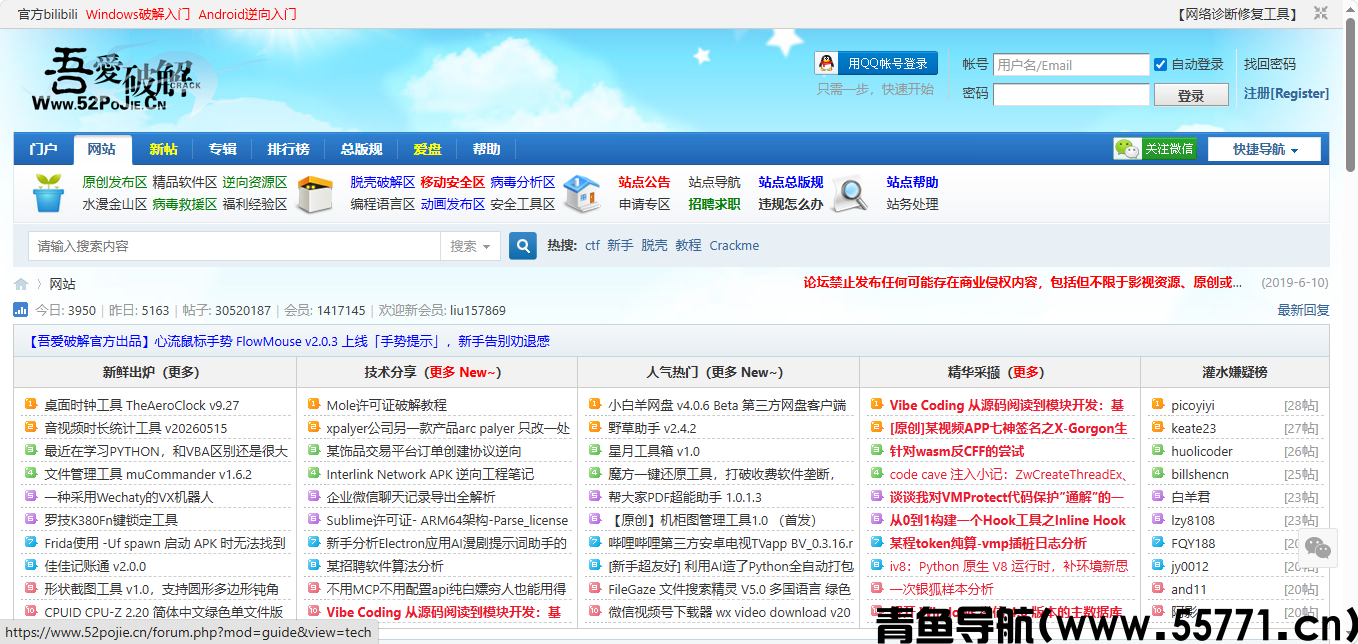
Task: Click the hot search term Crackme
Action: pos(735,245)
